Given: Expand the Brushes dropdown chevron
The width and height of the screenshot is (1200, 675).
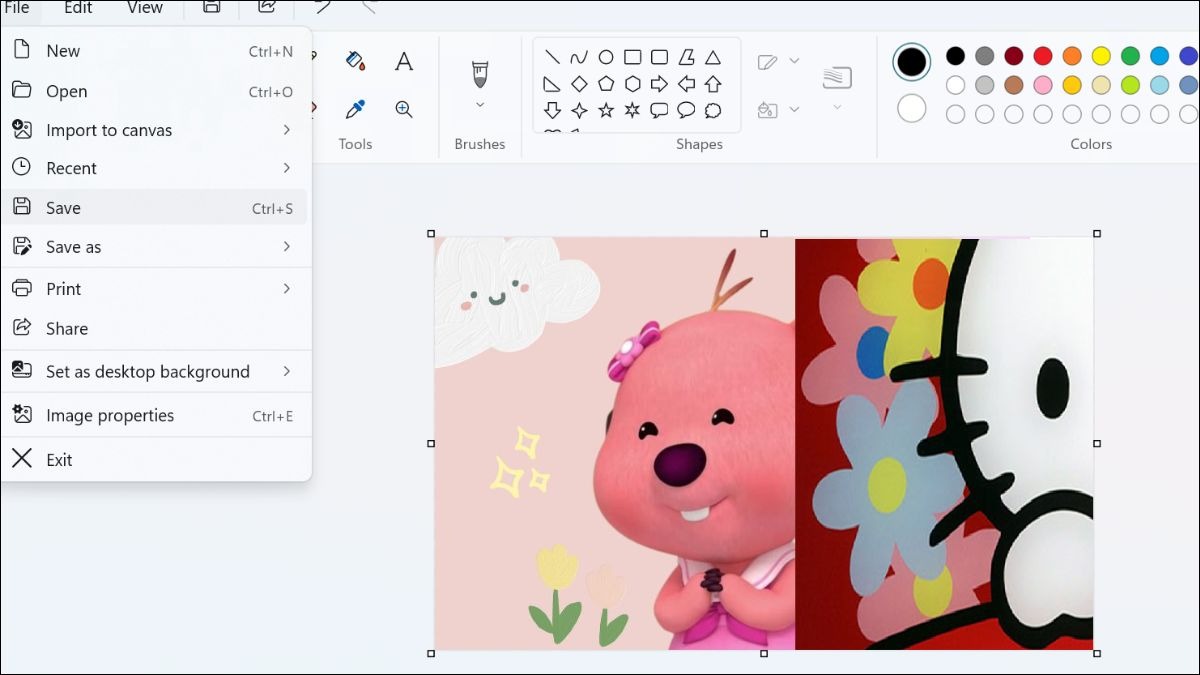Looking at the screenshot, I should (480, 105).
